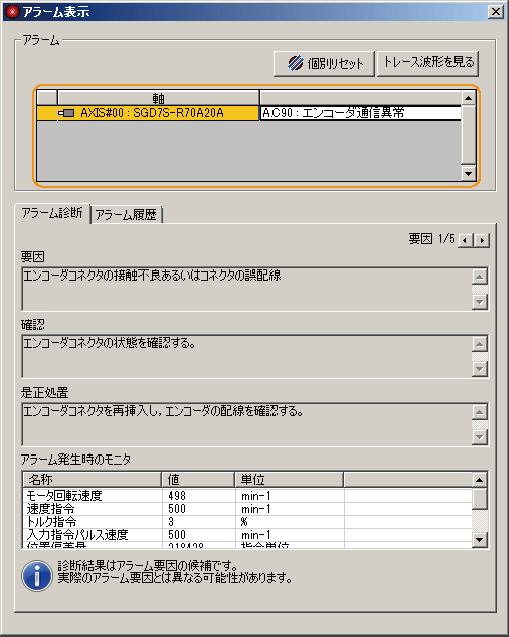Screen dimensions: 509x637
Task: Close the アラーム表示 window
Action: (x=496, y=12)
